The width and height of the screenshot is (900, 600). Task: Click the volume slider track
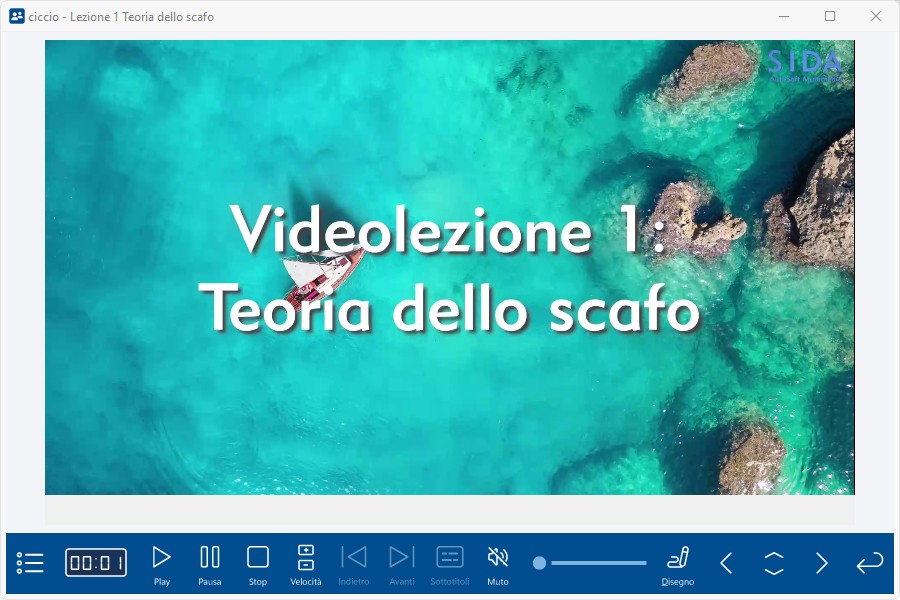tap(600, 563)
